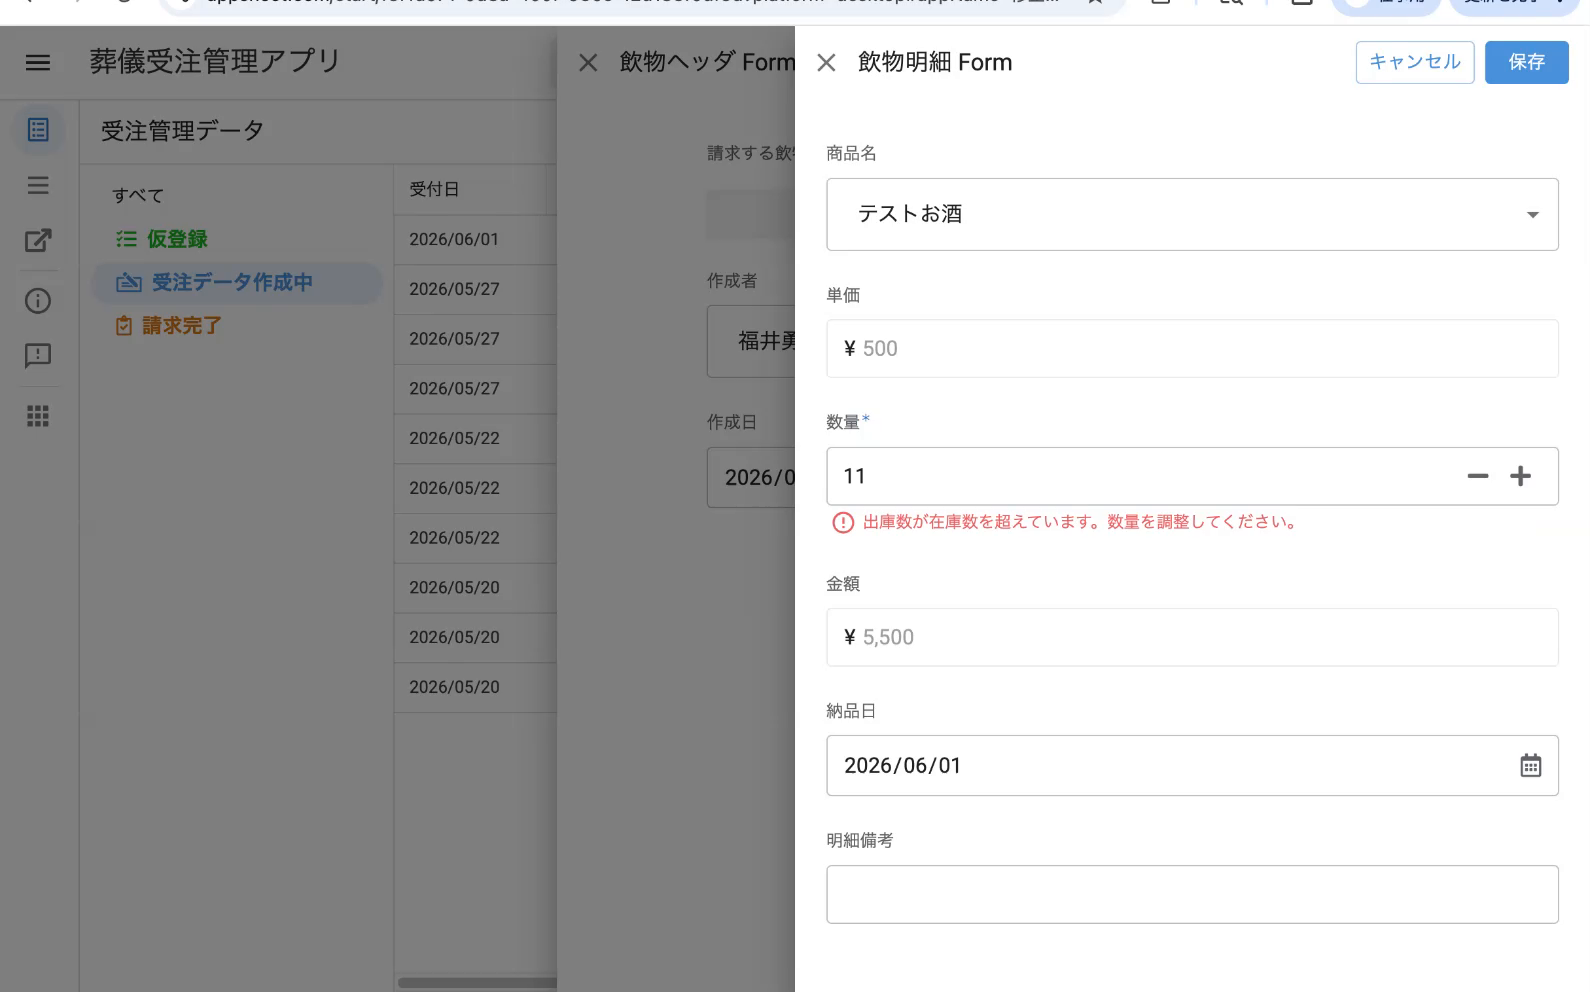
Task: Click the 納品日 date field
Action: 1192,766
